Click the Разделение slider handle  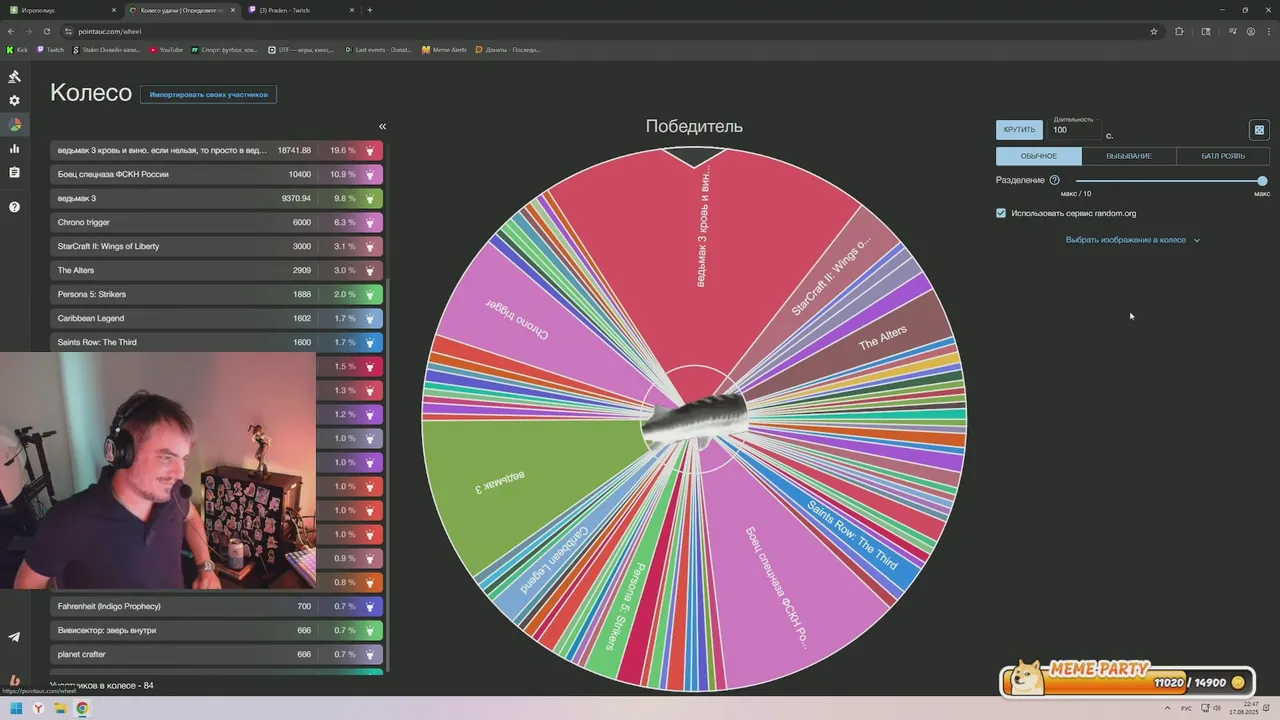(x=1262, y=181)
